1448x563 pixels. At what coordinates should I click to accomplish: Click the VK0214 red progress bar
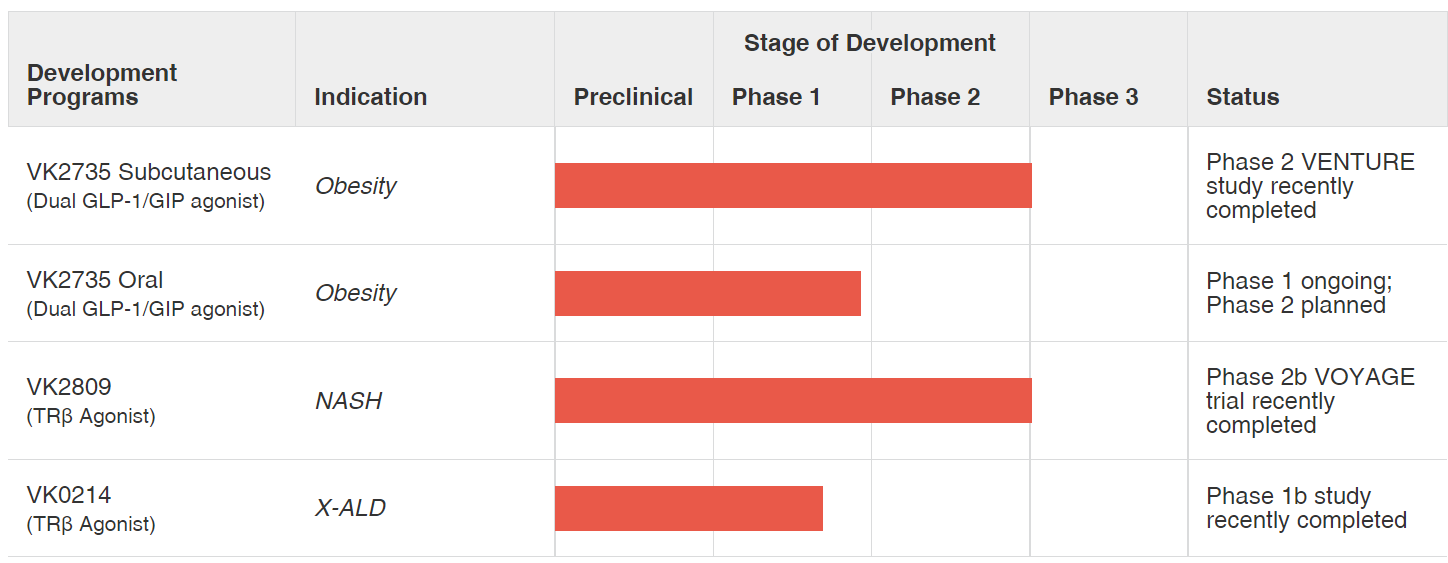pos(689,508)
